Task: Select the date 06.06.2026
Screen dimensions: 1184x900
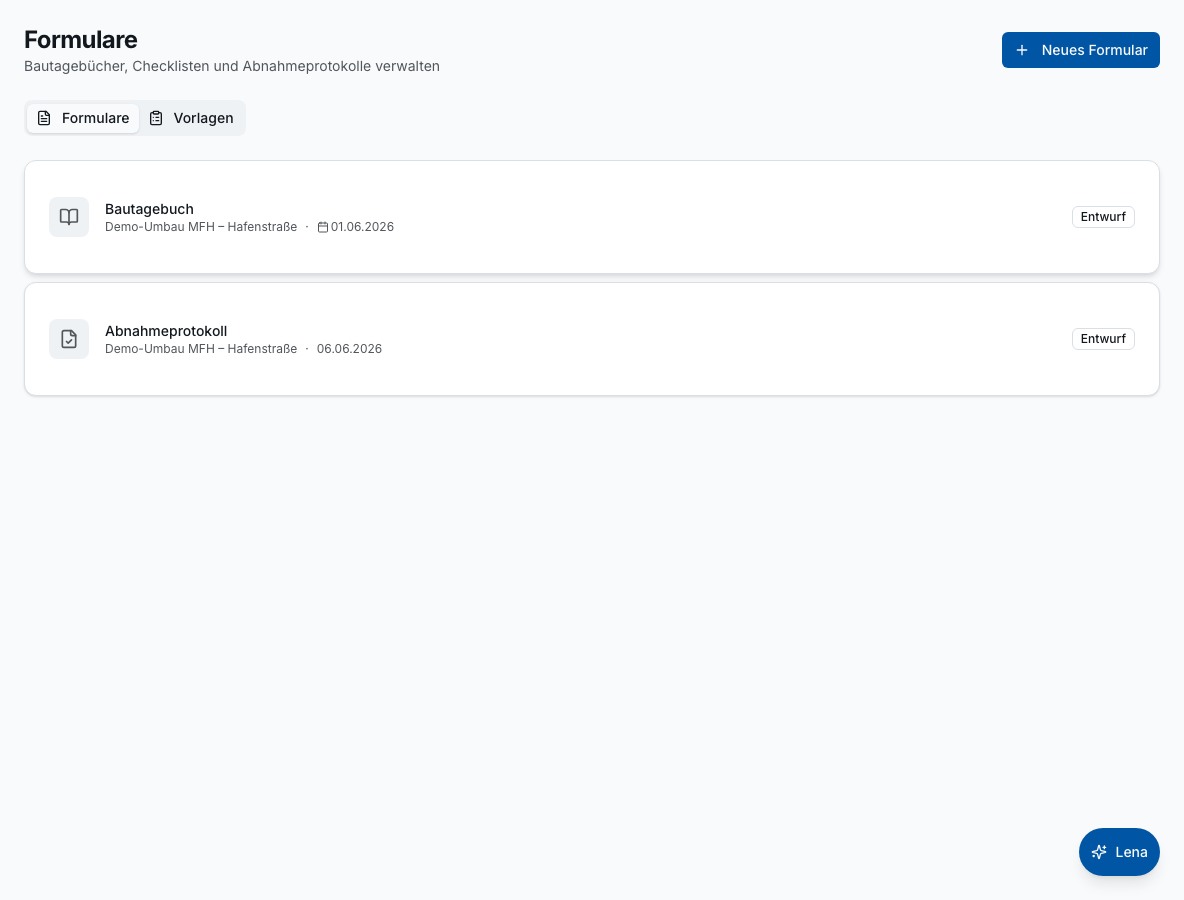Action: point(350,349)
